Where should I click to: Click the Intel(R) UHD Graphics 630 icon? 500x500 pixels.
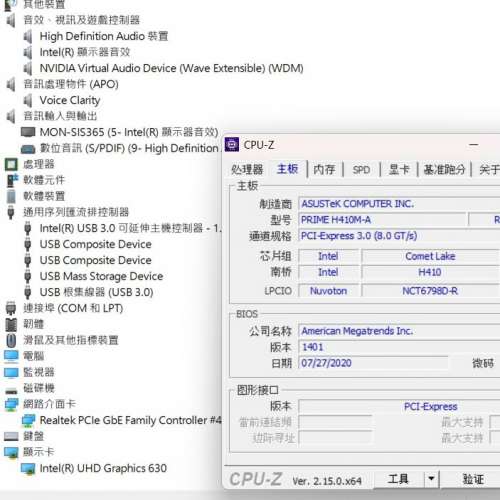[28, 468]
